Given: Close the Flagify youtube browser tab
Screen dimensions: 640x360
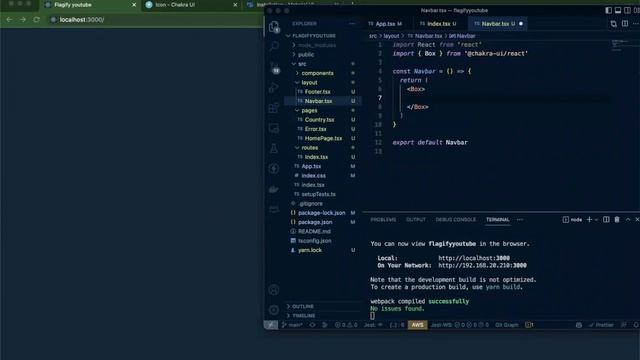Looking at the screenshot, I should (134, 5).
